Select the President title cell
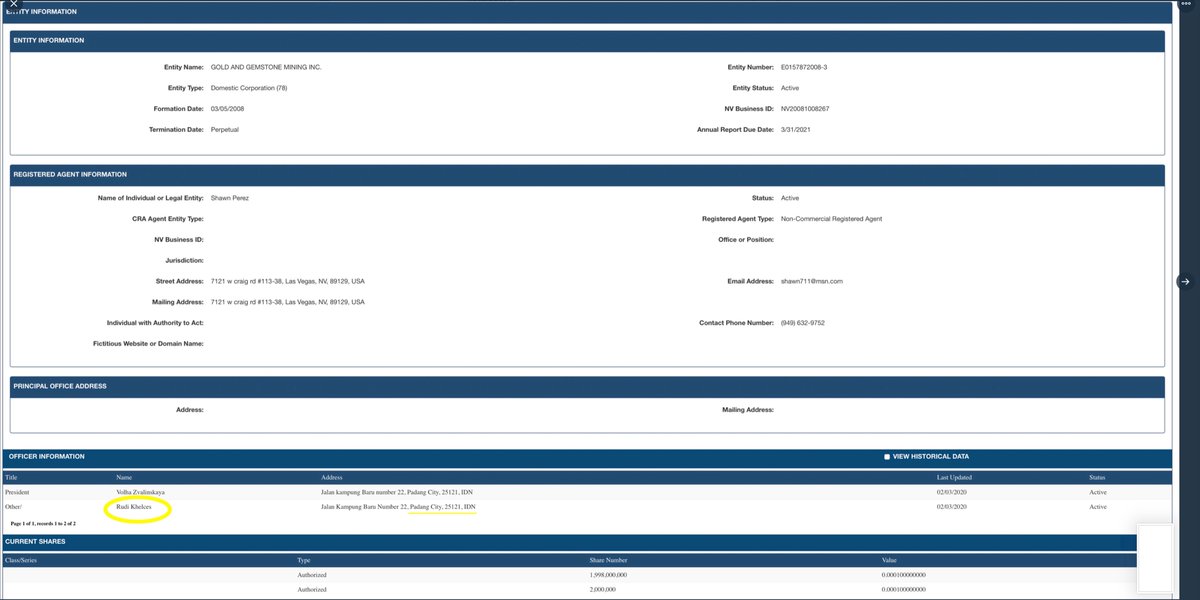Viewport: 1200px width, 600px height. (x=16, y=492)
